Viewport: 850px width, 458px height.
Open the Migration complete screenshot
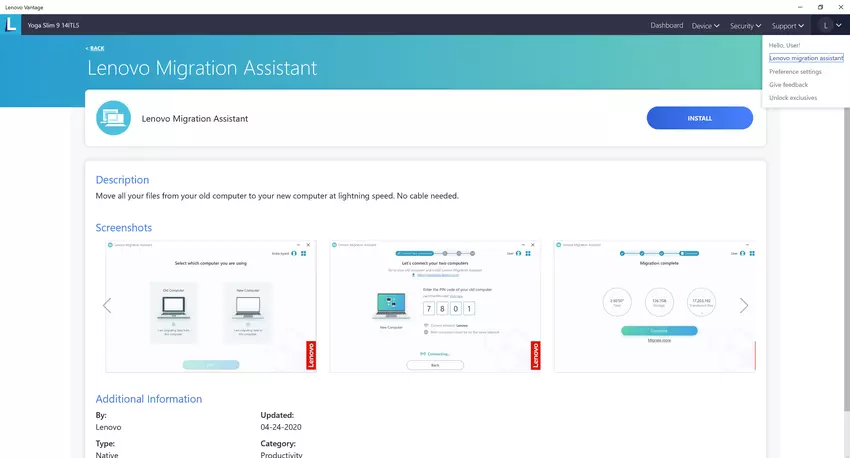[655, 306]
